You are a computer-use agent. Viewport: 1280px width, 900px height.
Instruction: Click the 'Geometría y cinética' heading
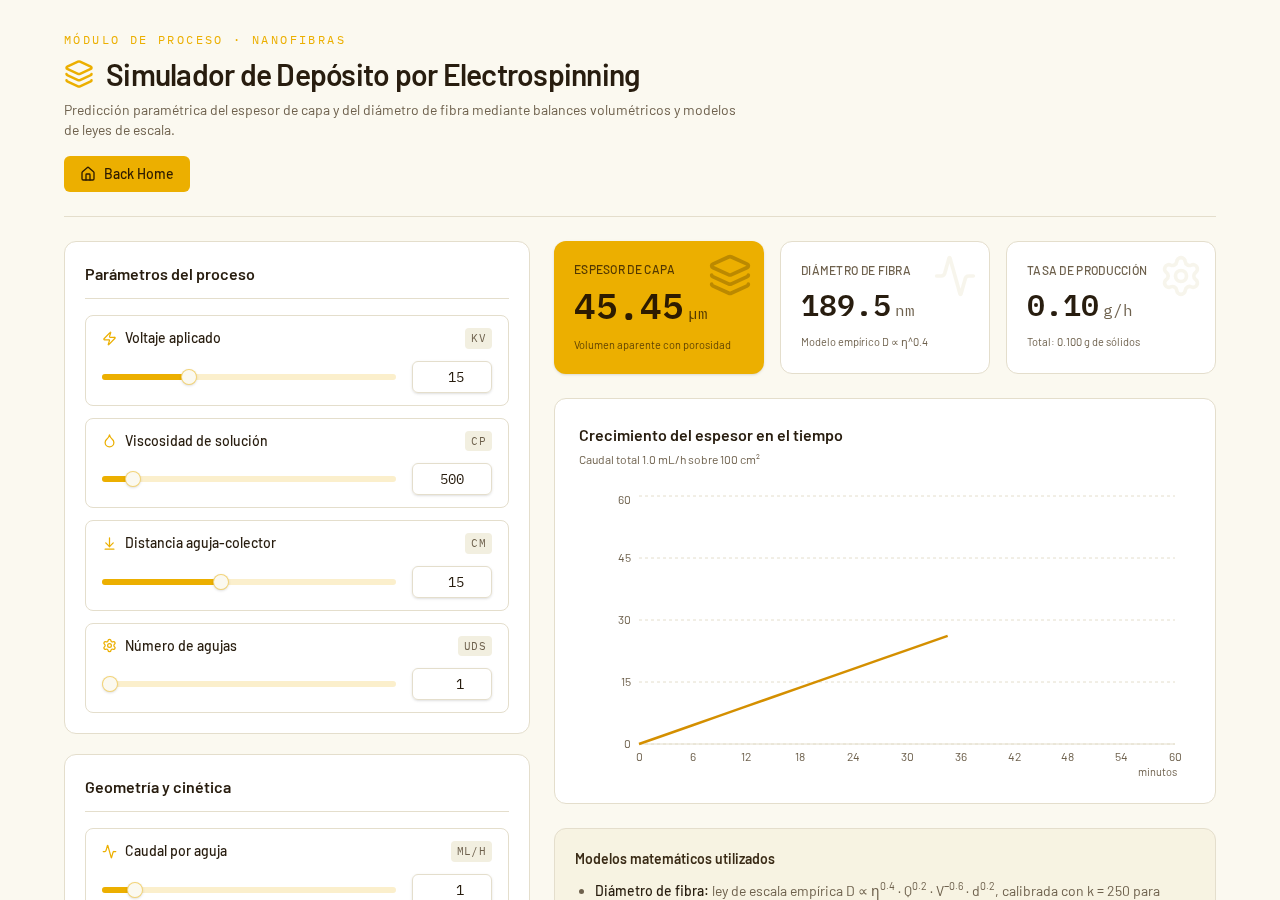click(x=158, y=787)
